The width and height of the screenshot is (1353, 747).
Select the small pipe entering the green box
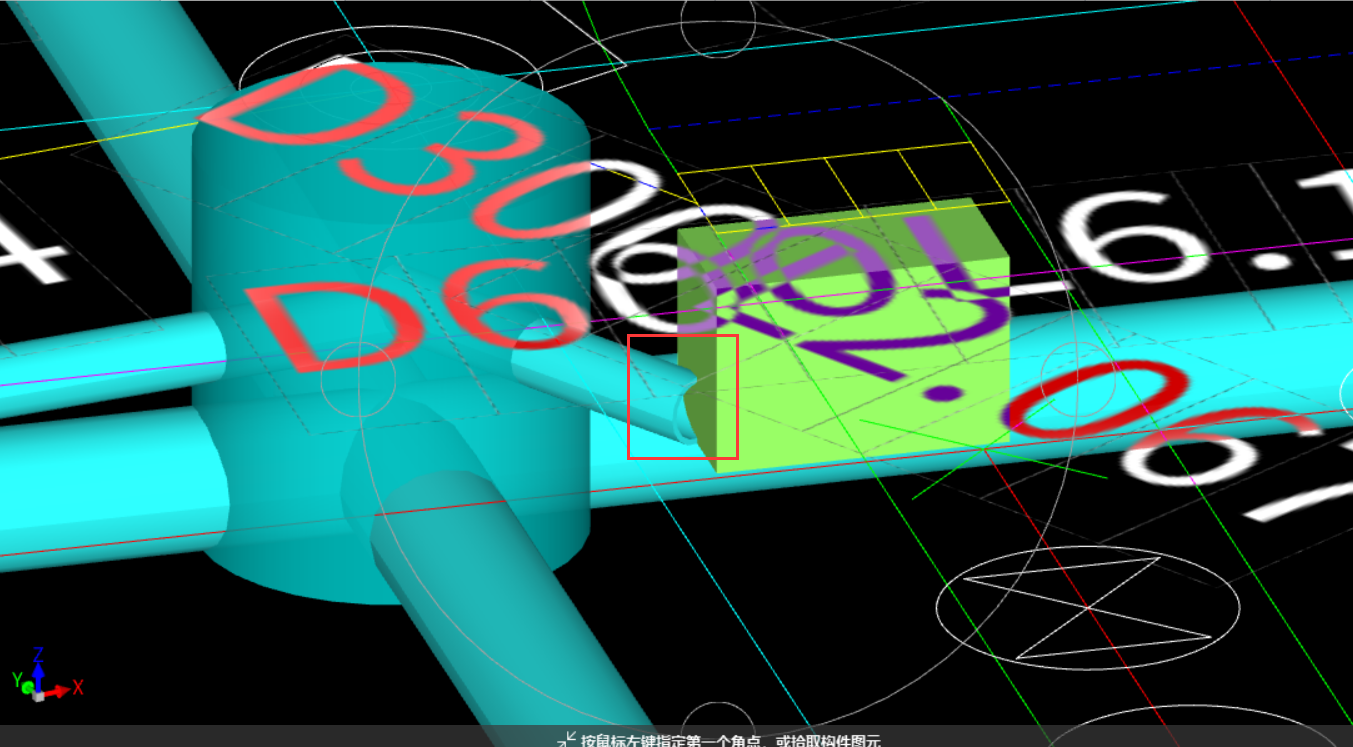(x=605, y=380)
